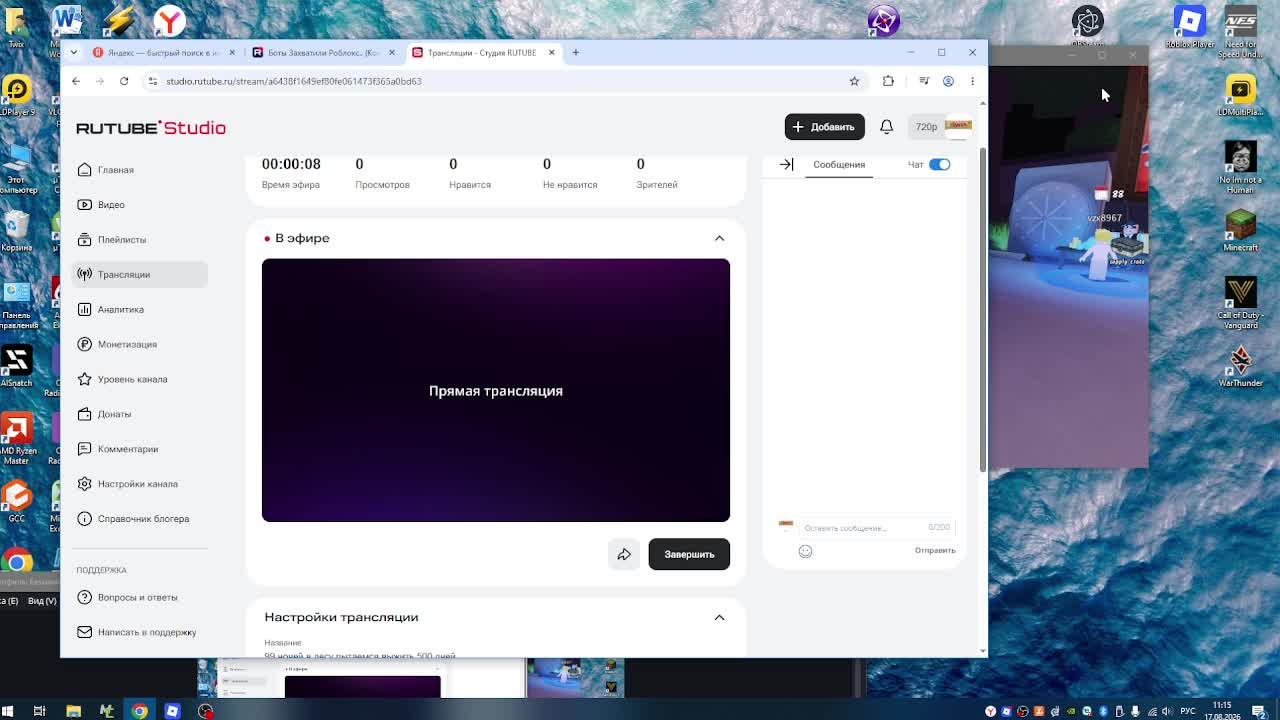This screenshot has height=720, width=1280.
Task: Click the page vertical scrollbar
Action: click(983, 310)
